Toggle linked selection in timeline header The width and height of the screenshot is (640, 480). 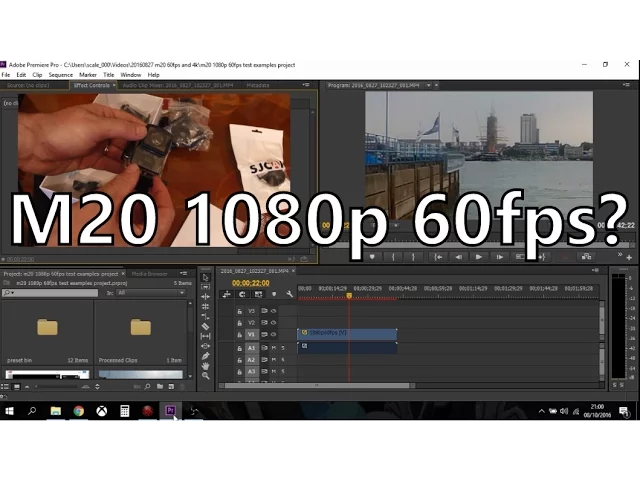pyautogui.click(x=258, y=294)
